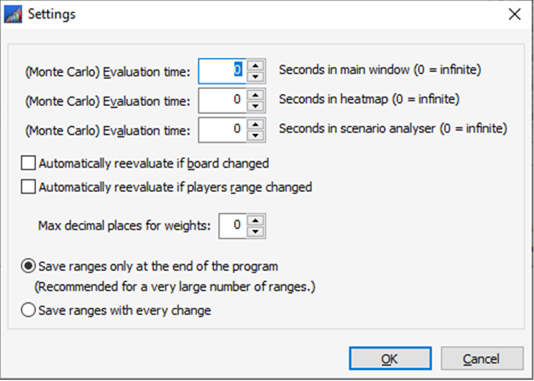Focus the heatmap evaluation time field
This screenshot has height=381, width=534.
(x=222, y=100)
